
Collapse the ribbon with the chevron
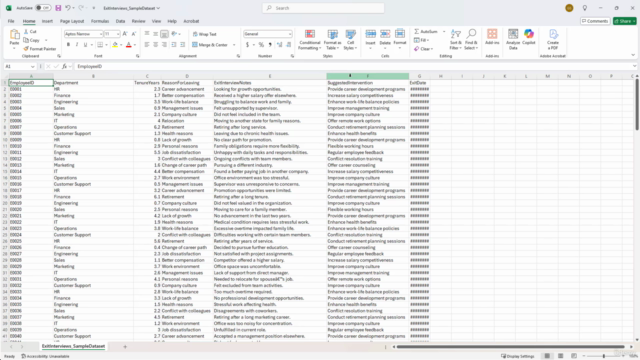click(x=633, y=55)
